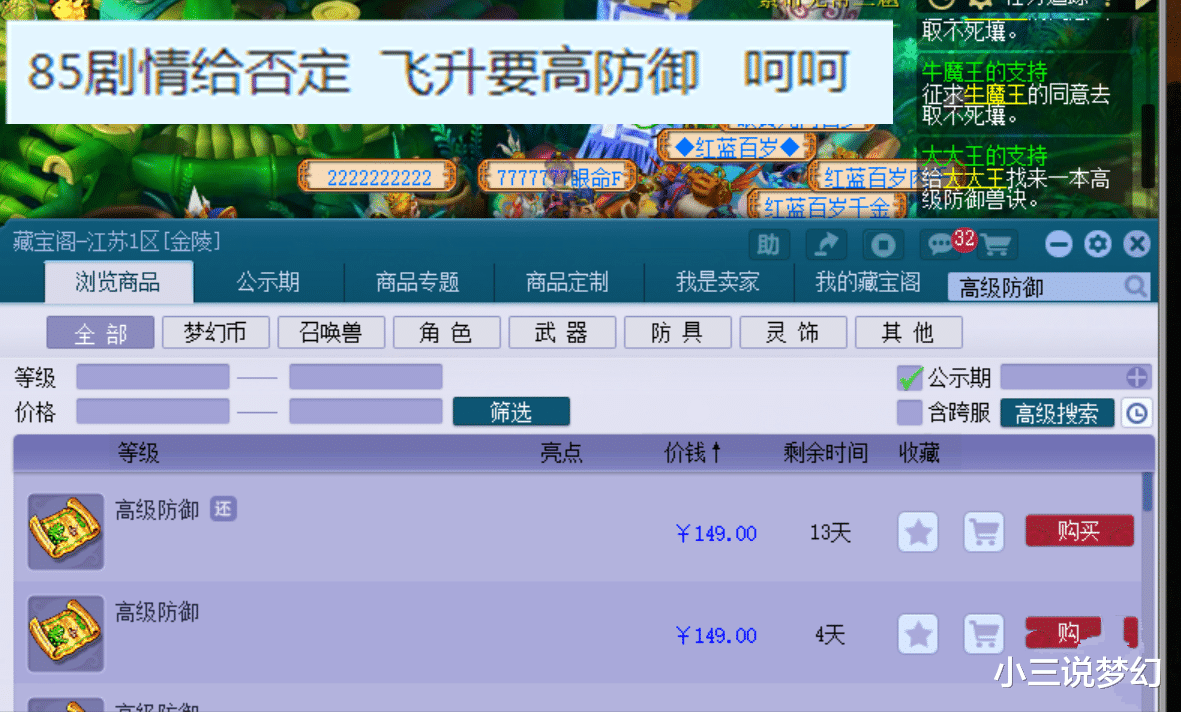Switch to the 公示期 tab
The image size is (1181, 712).
[268, 283]
